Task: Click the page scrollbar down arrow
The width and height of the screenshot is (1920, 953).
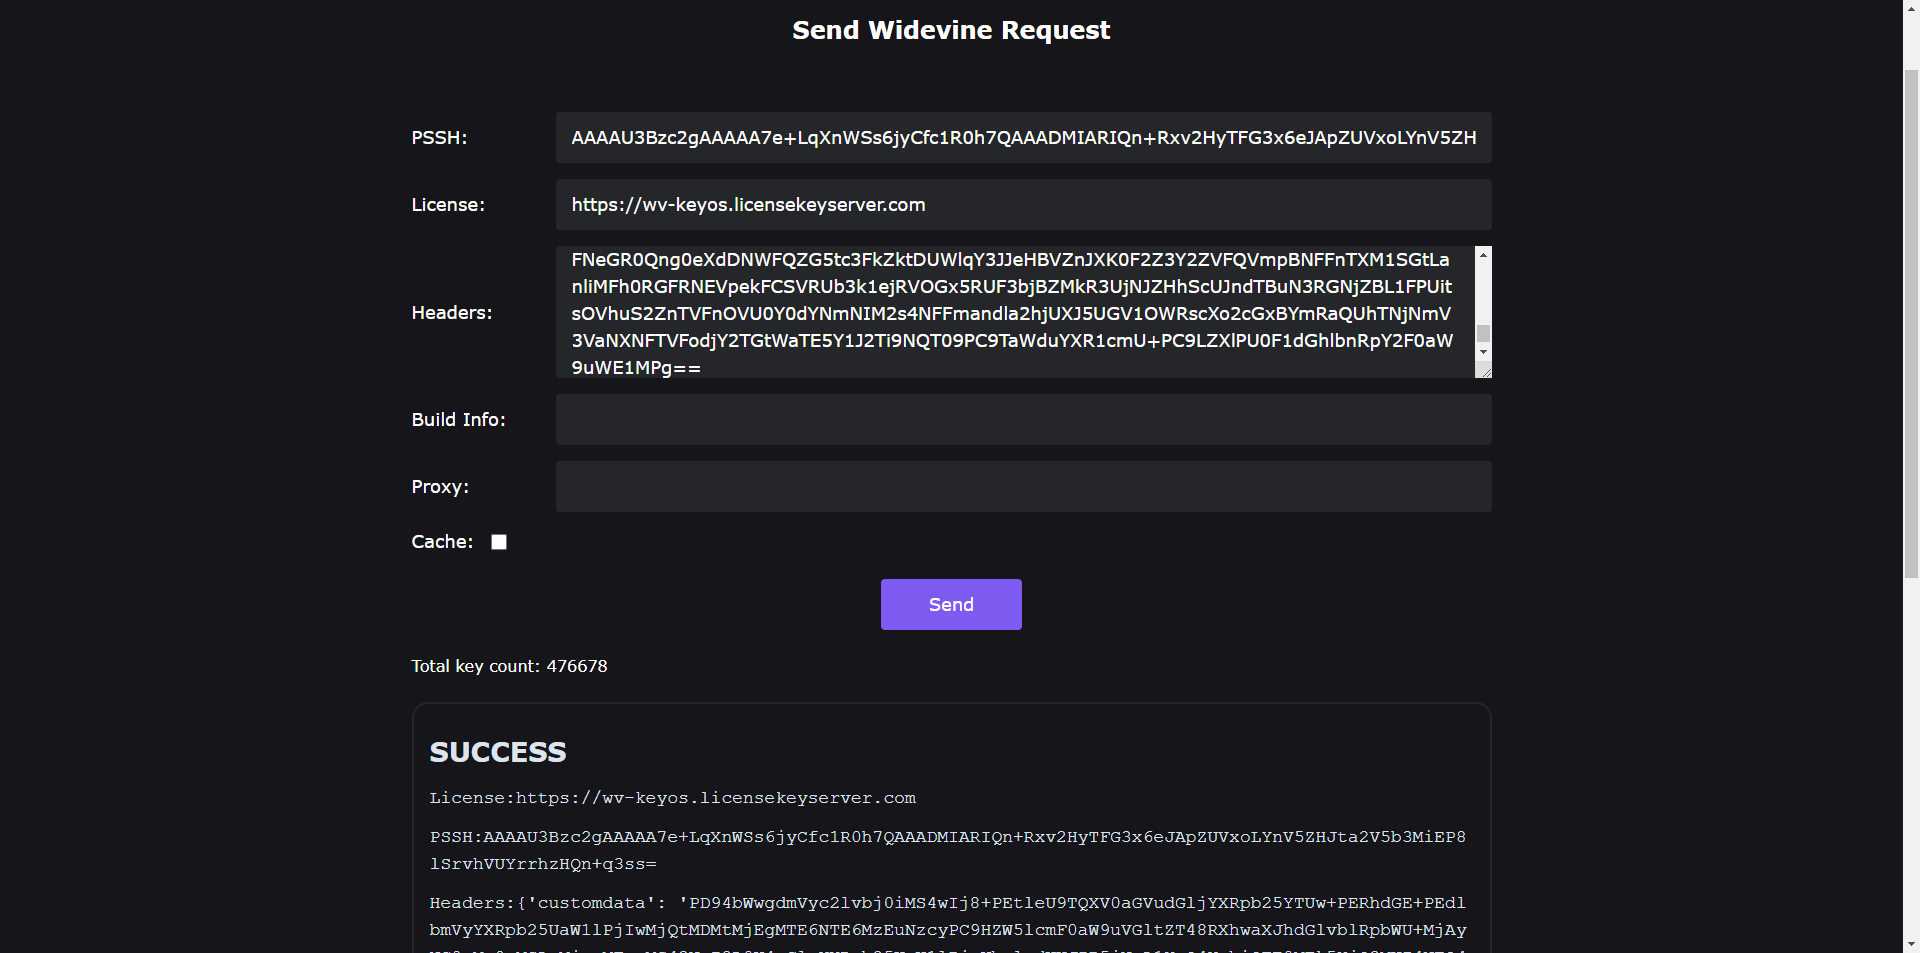Action: [1911, 944]
